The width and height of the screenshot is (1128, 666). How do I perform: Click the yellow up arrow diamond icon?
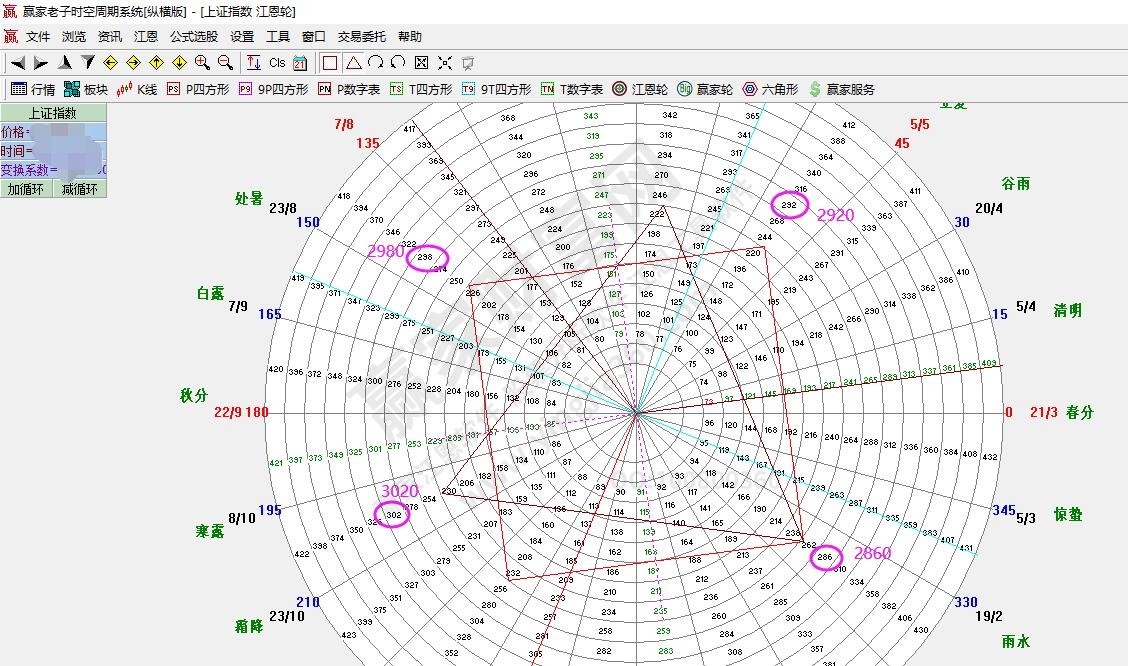156,62
